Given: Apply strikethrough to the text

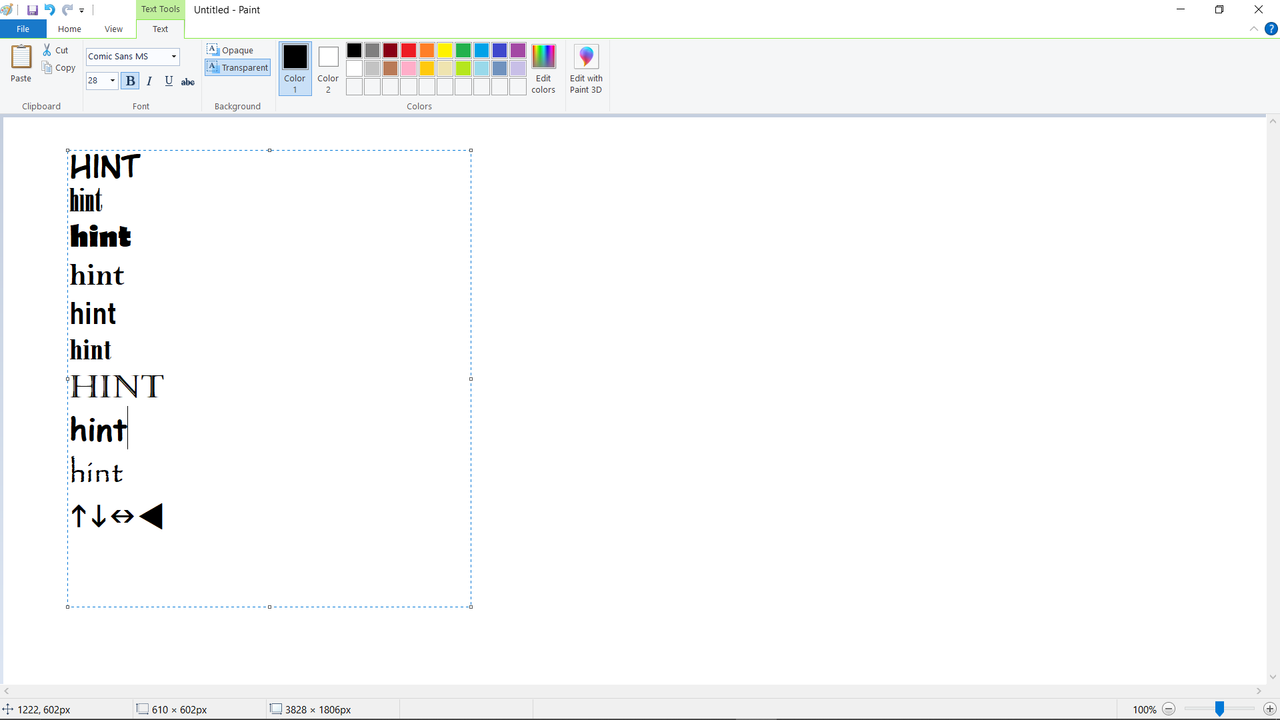Looking at the screenshot, I should [187, 81].
